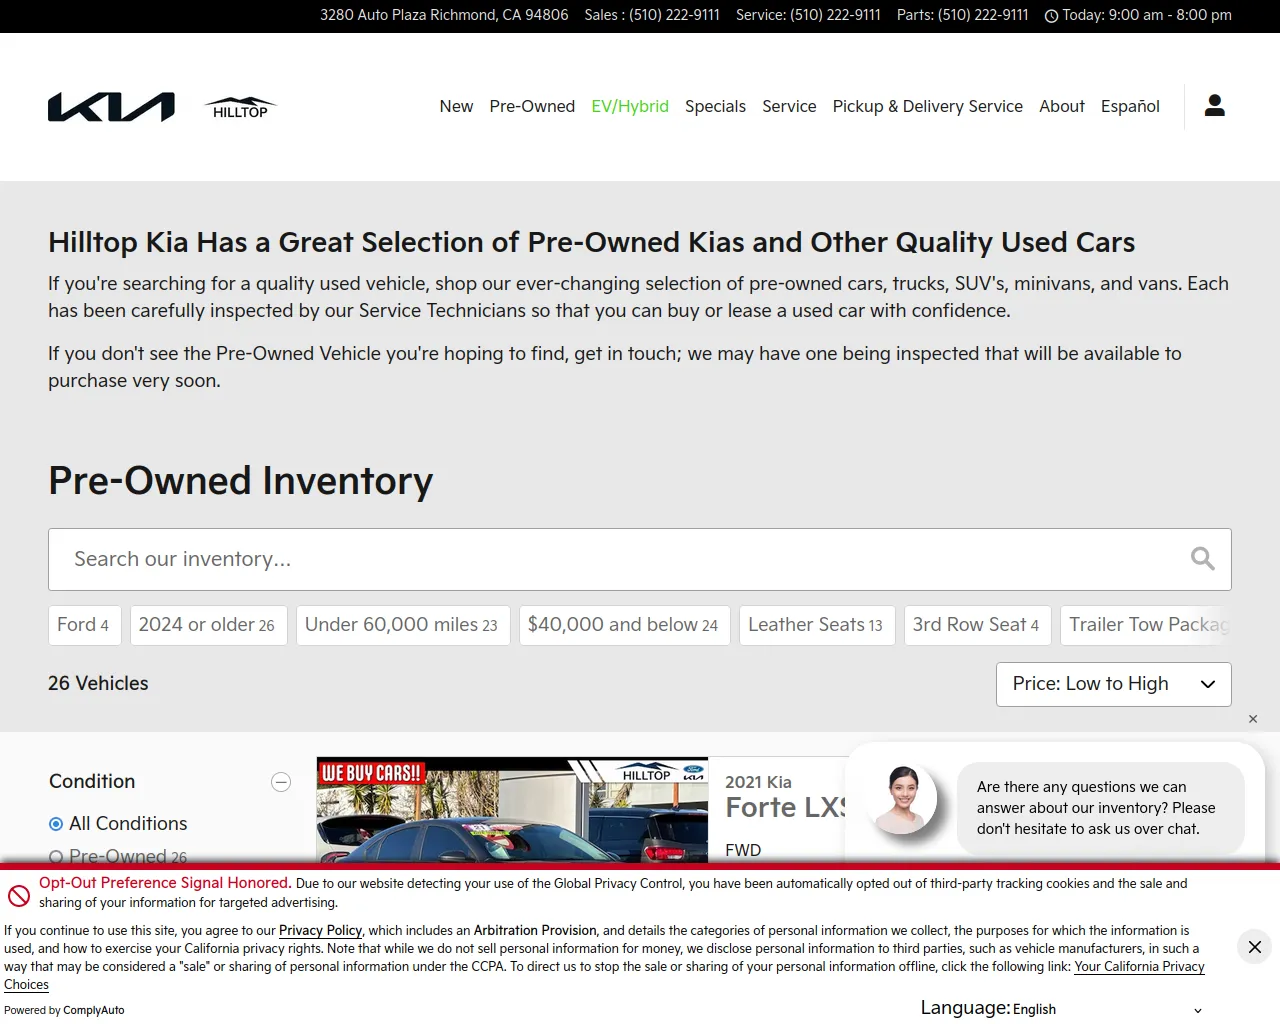Open Pickup & Delivery Service menu item
The image size is (1280, 1024).
pos(928,106)
